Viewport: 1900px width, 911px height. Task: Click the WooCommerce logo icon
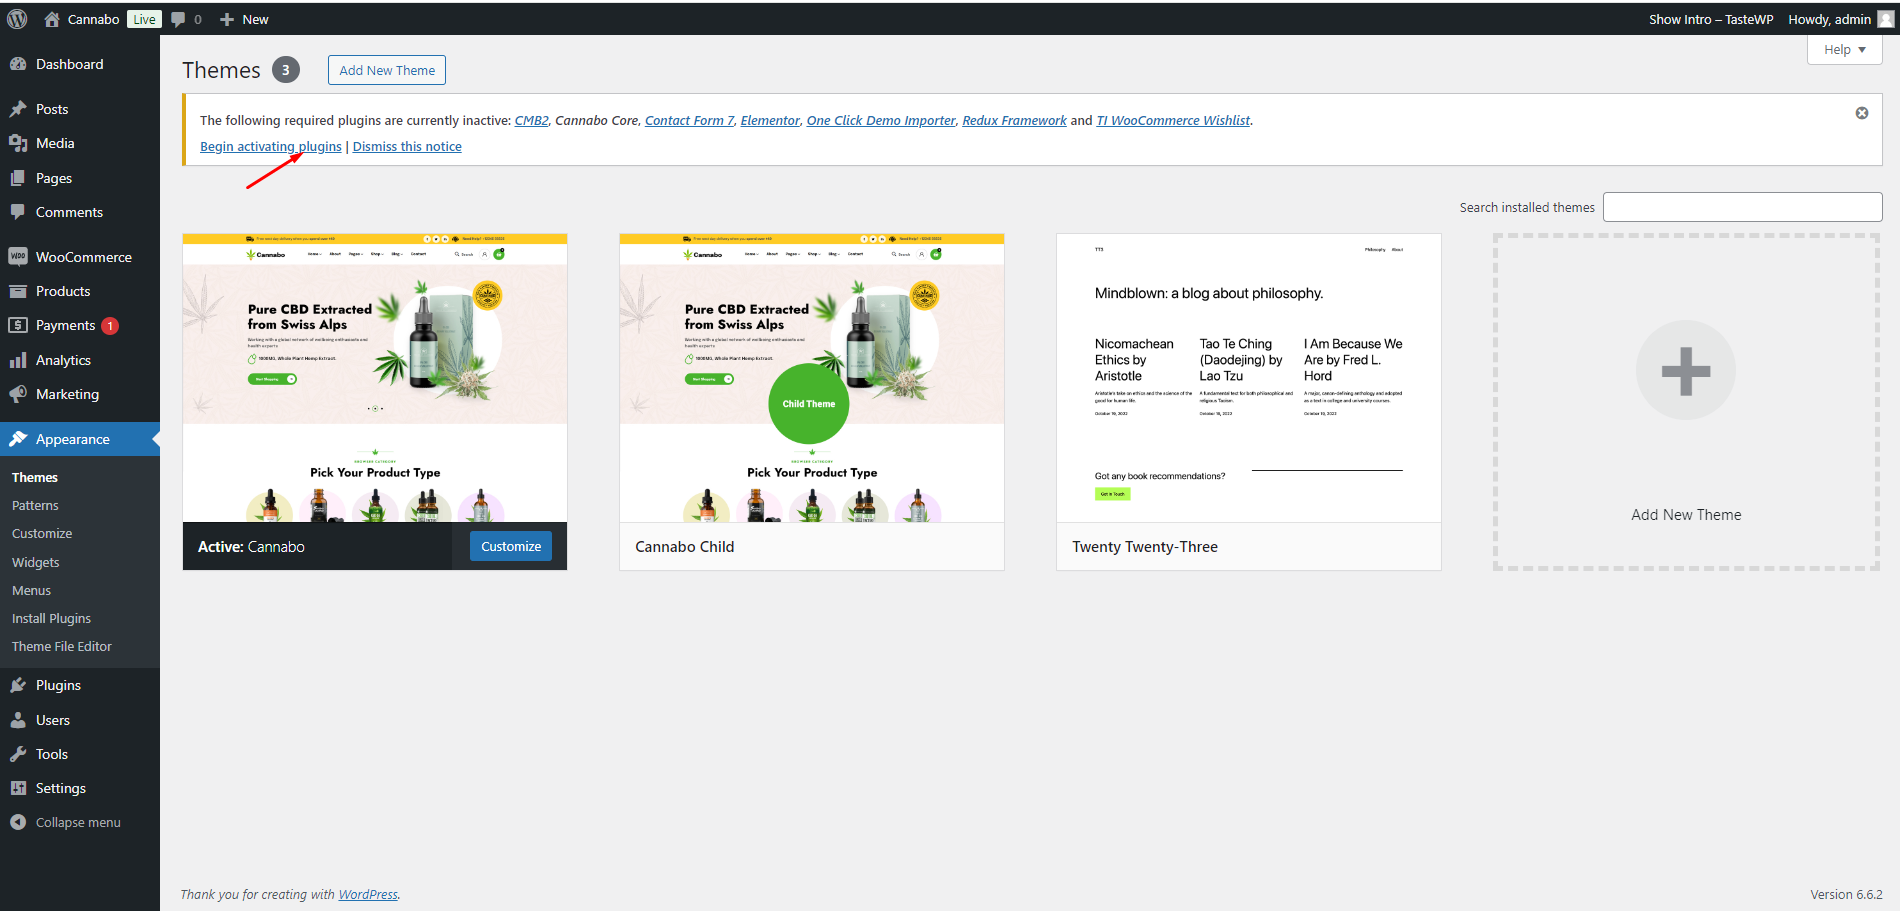pos(18,257)
